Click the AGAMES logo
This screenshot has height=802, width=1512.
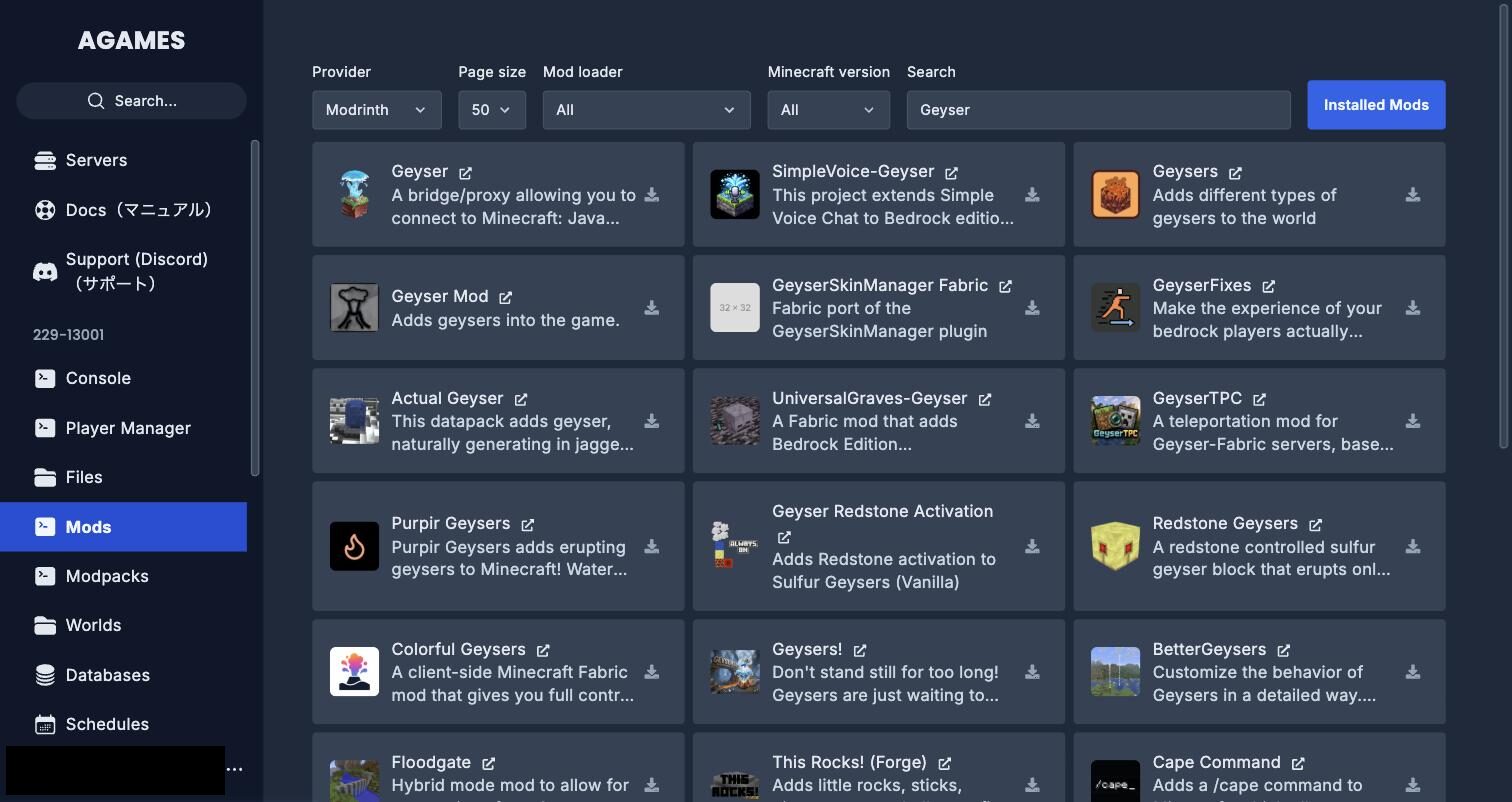click(x=131, y=40)
